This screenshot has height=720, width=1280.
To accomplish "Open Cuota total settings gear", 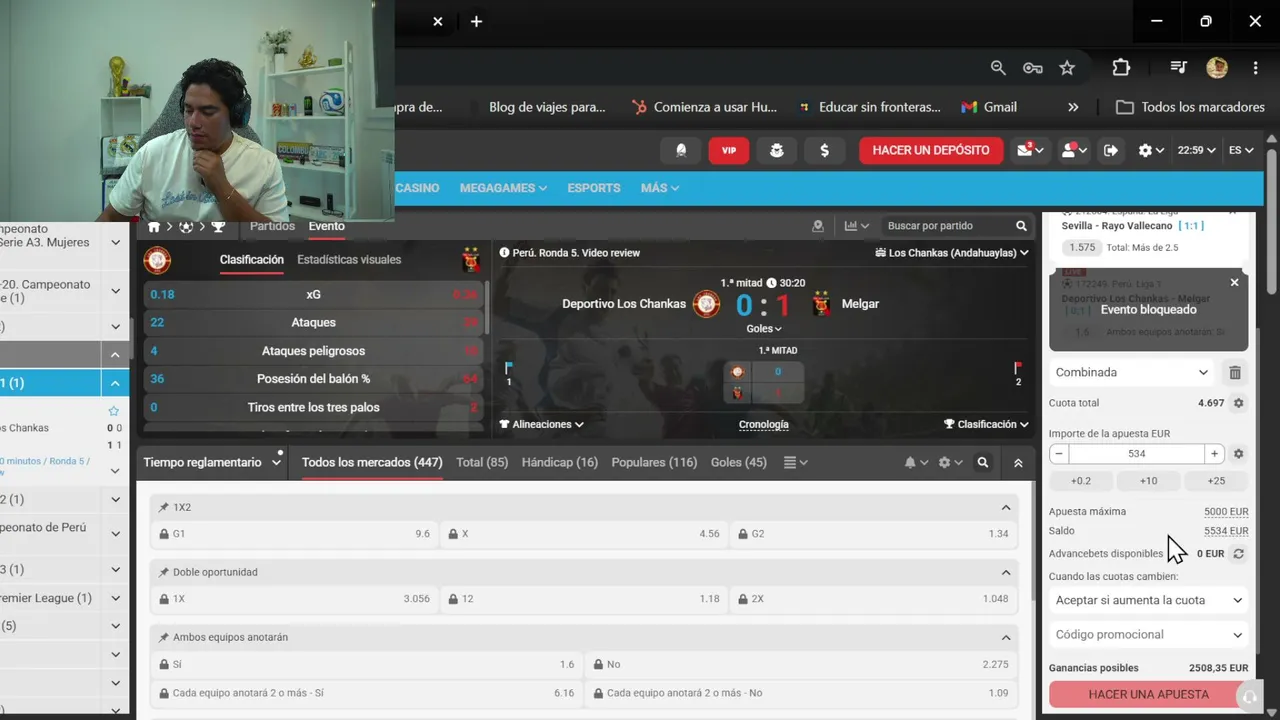I will [1238, 403].
